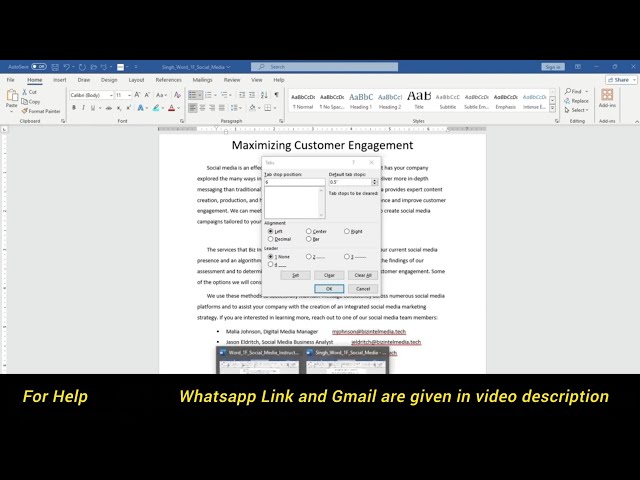Screen dimensions: 640x480
Task: Align text right in the ribbon
Action: [212, 108]
